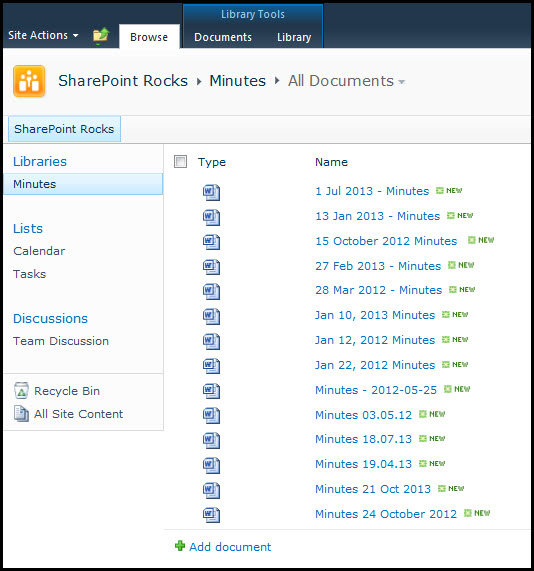The image size is (534, 571).
Task: Go to SharePoint Rocks breadcrumb link
Action: [x=123, y=81]
